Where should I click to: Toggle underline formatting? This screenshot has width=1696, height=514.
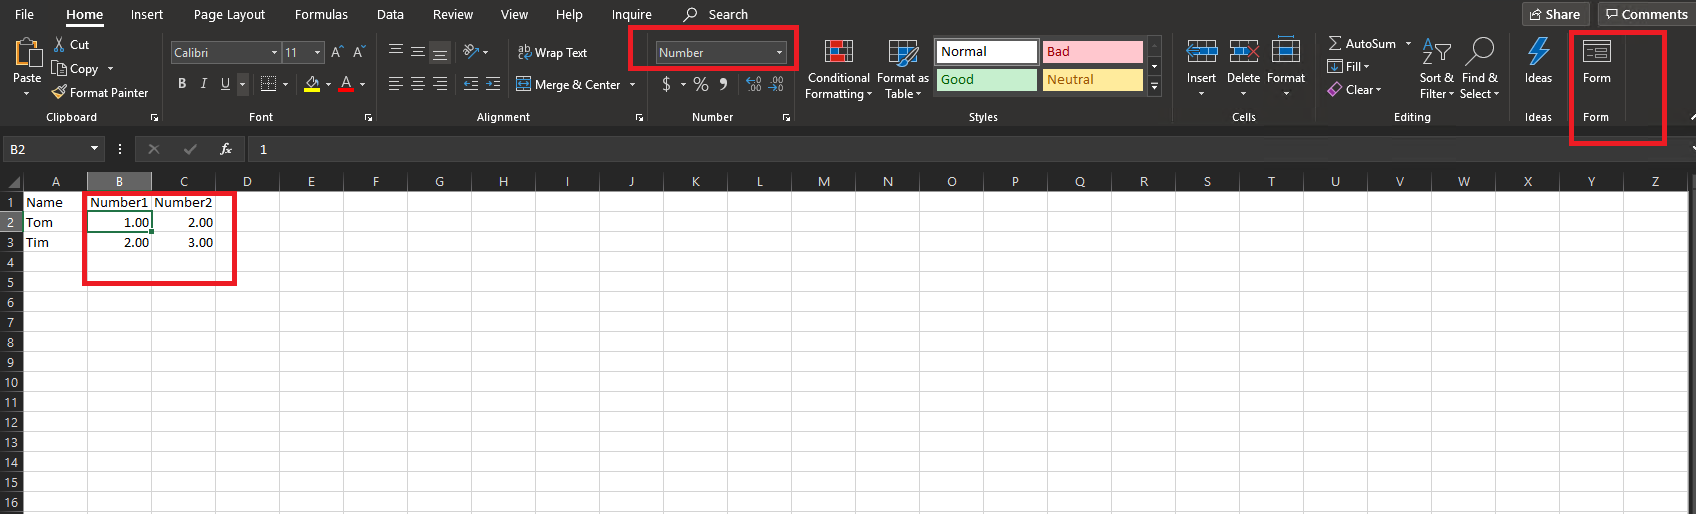coord(225,84)
